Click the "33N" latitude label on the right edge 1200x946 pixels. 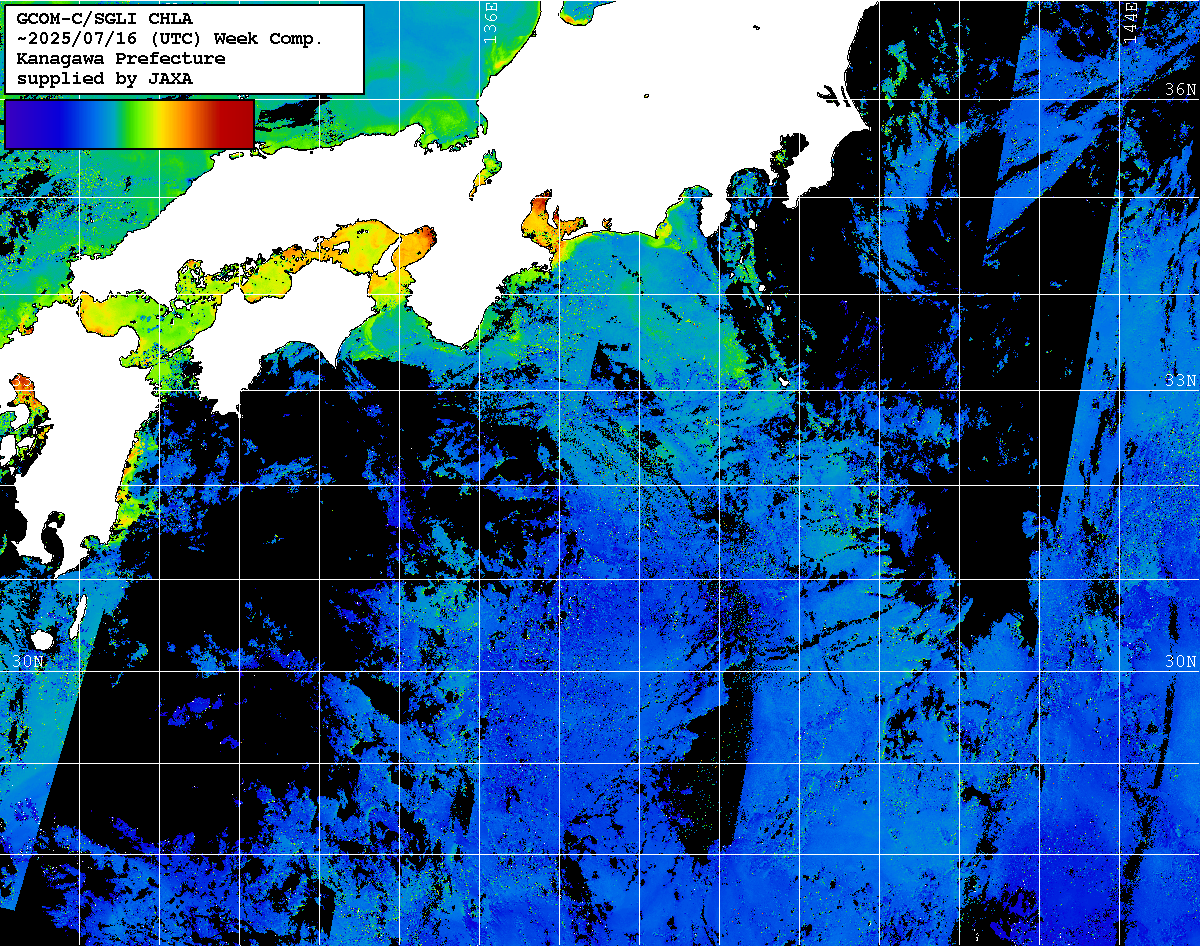[1180, 381]
